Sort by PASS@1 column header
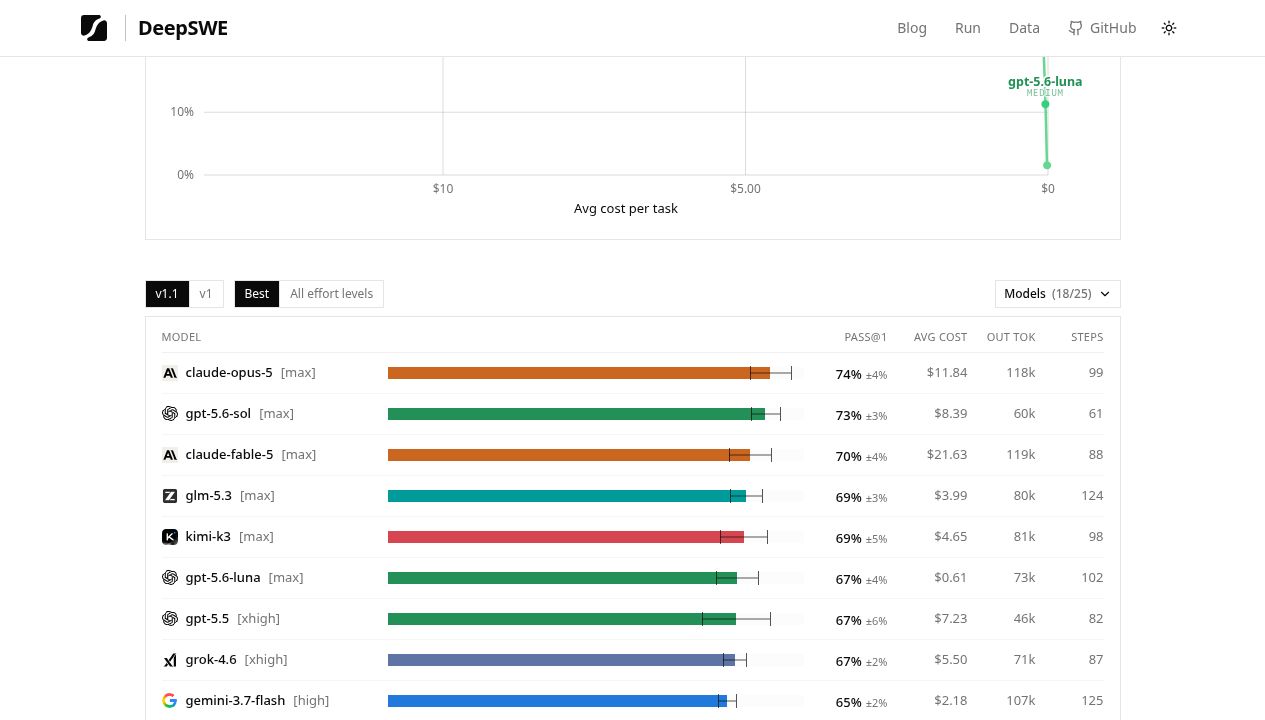The height and width of the screenshot is (720, 1265). point(865,337)
